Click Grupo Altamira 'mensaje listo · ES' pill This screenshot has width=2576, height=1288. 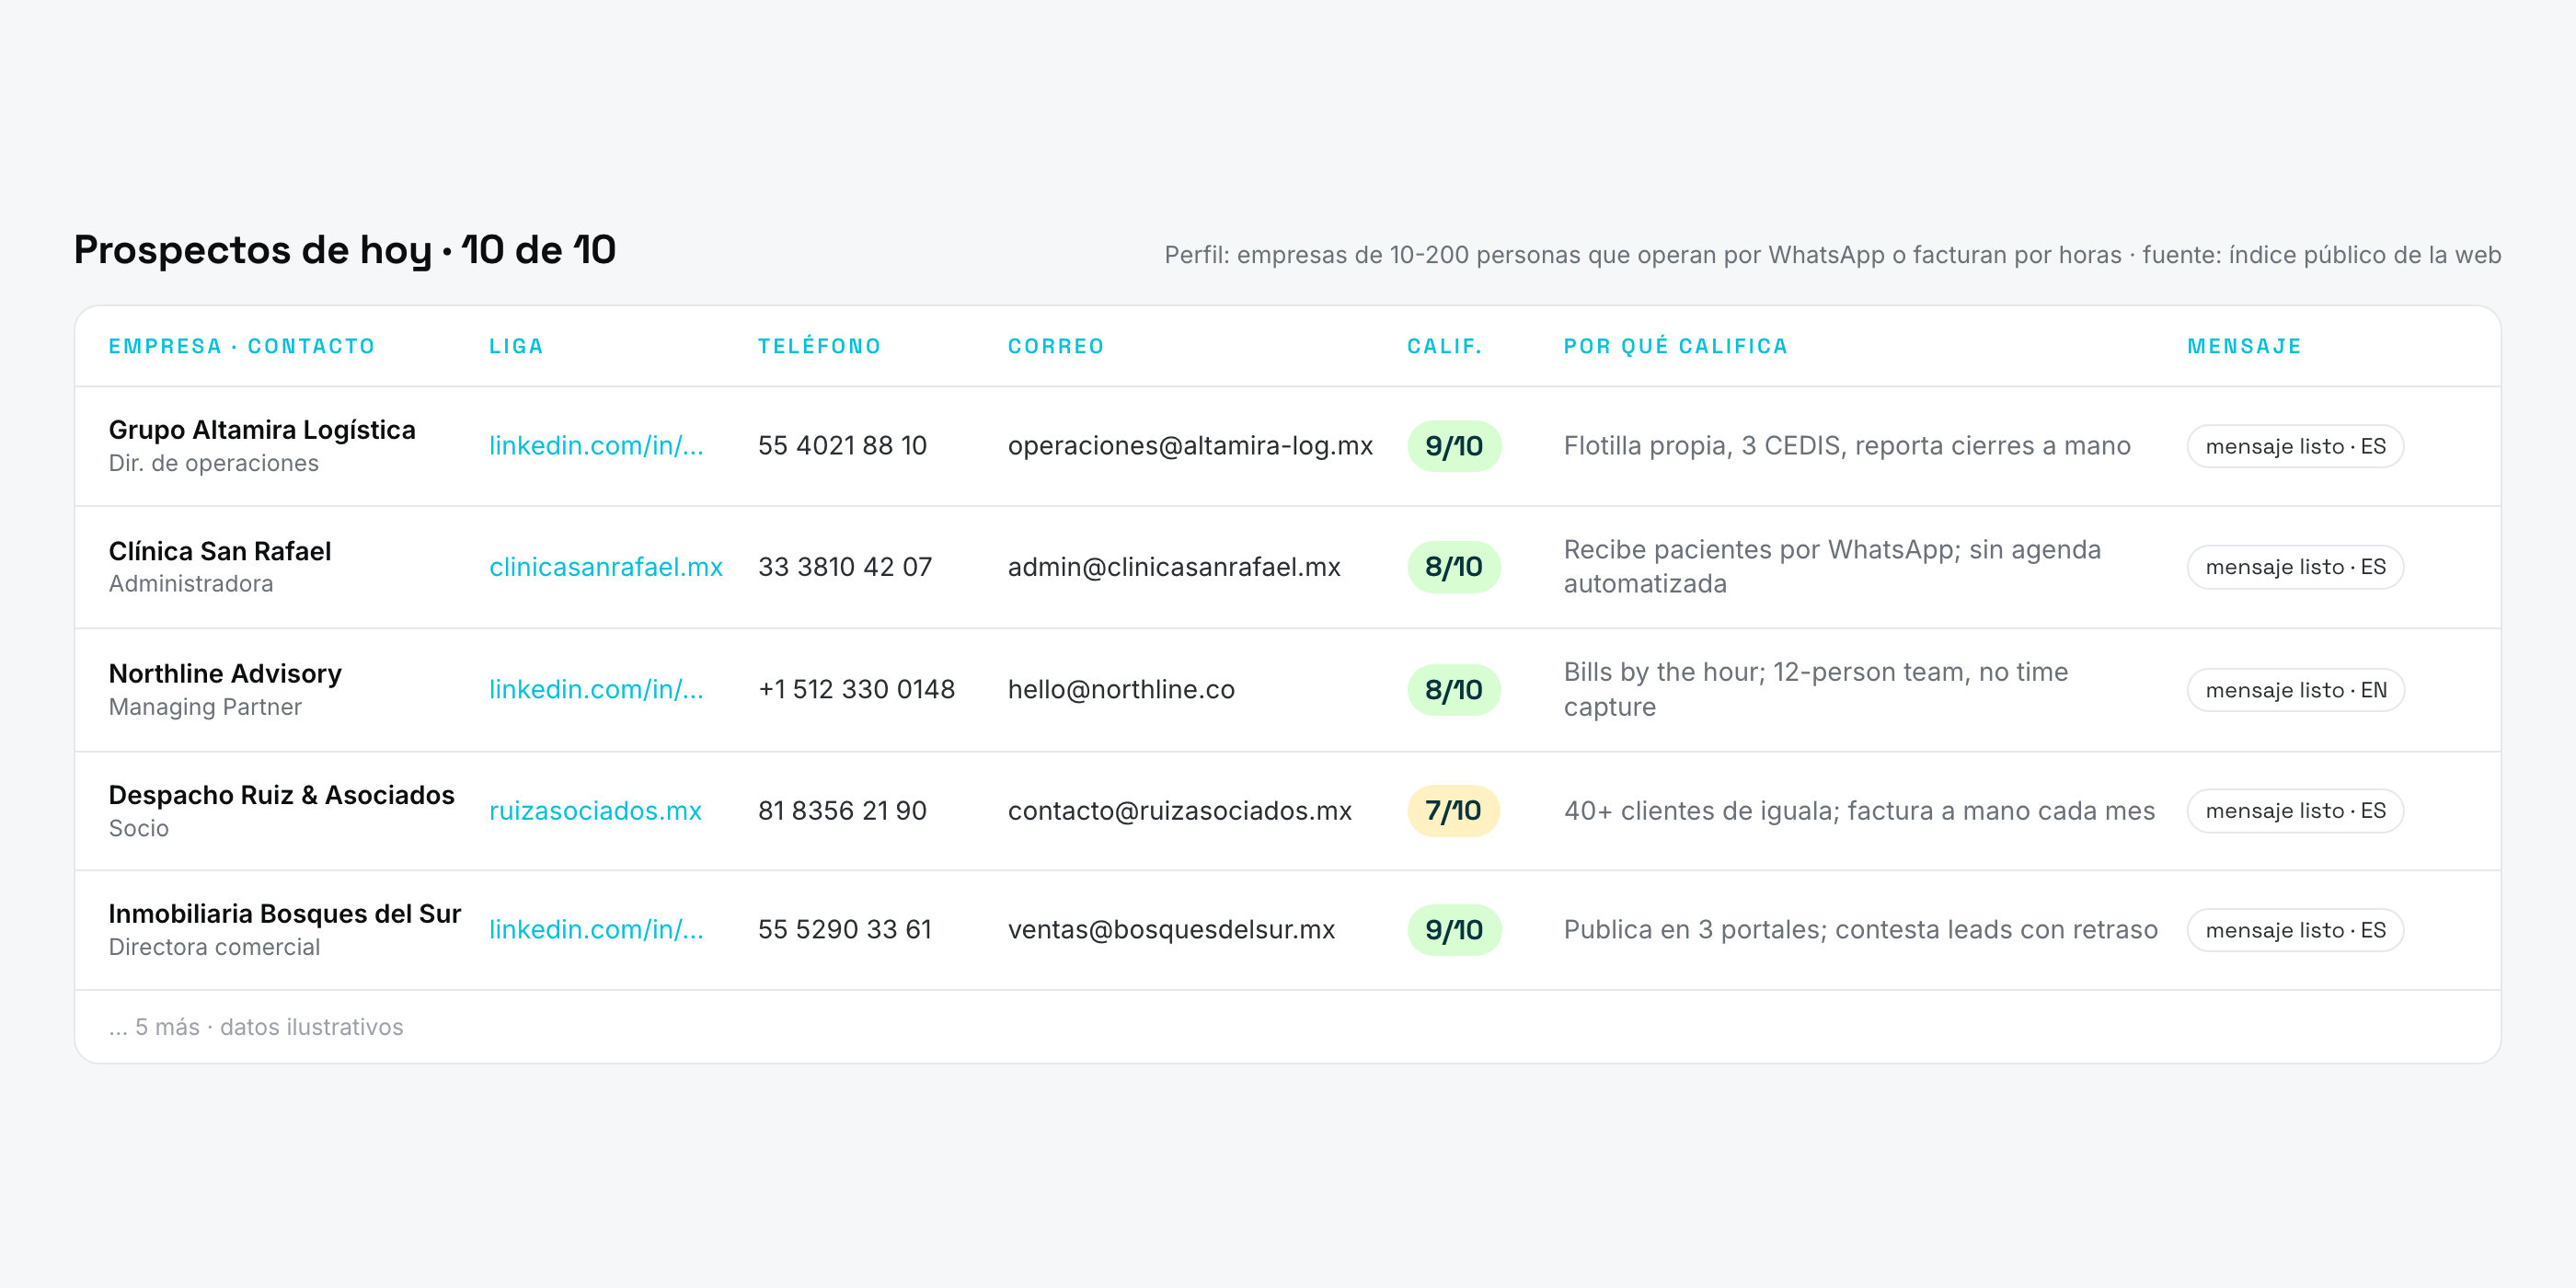point(2295,446)
